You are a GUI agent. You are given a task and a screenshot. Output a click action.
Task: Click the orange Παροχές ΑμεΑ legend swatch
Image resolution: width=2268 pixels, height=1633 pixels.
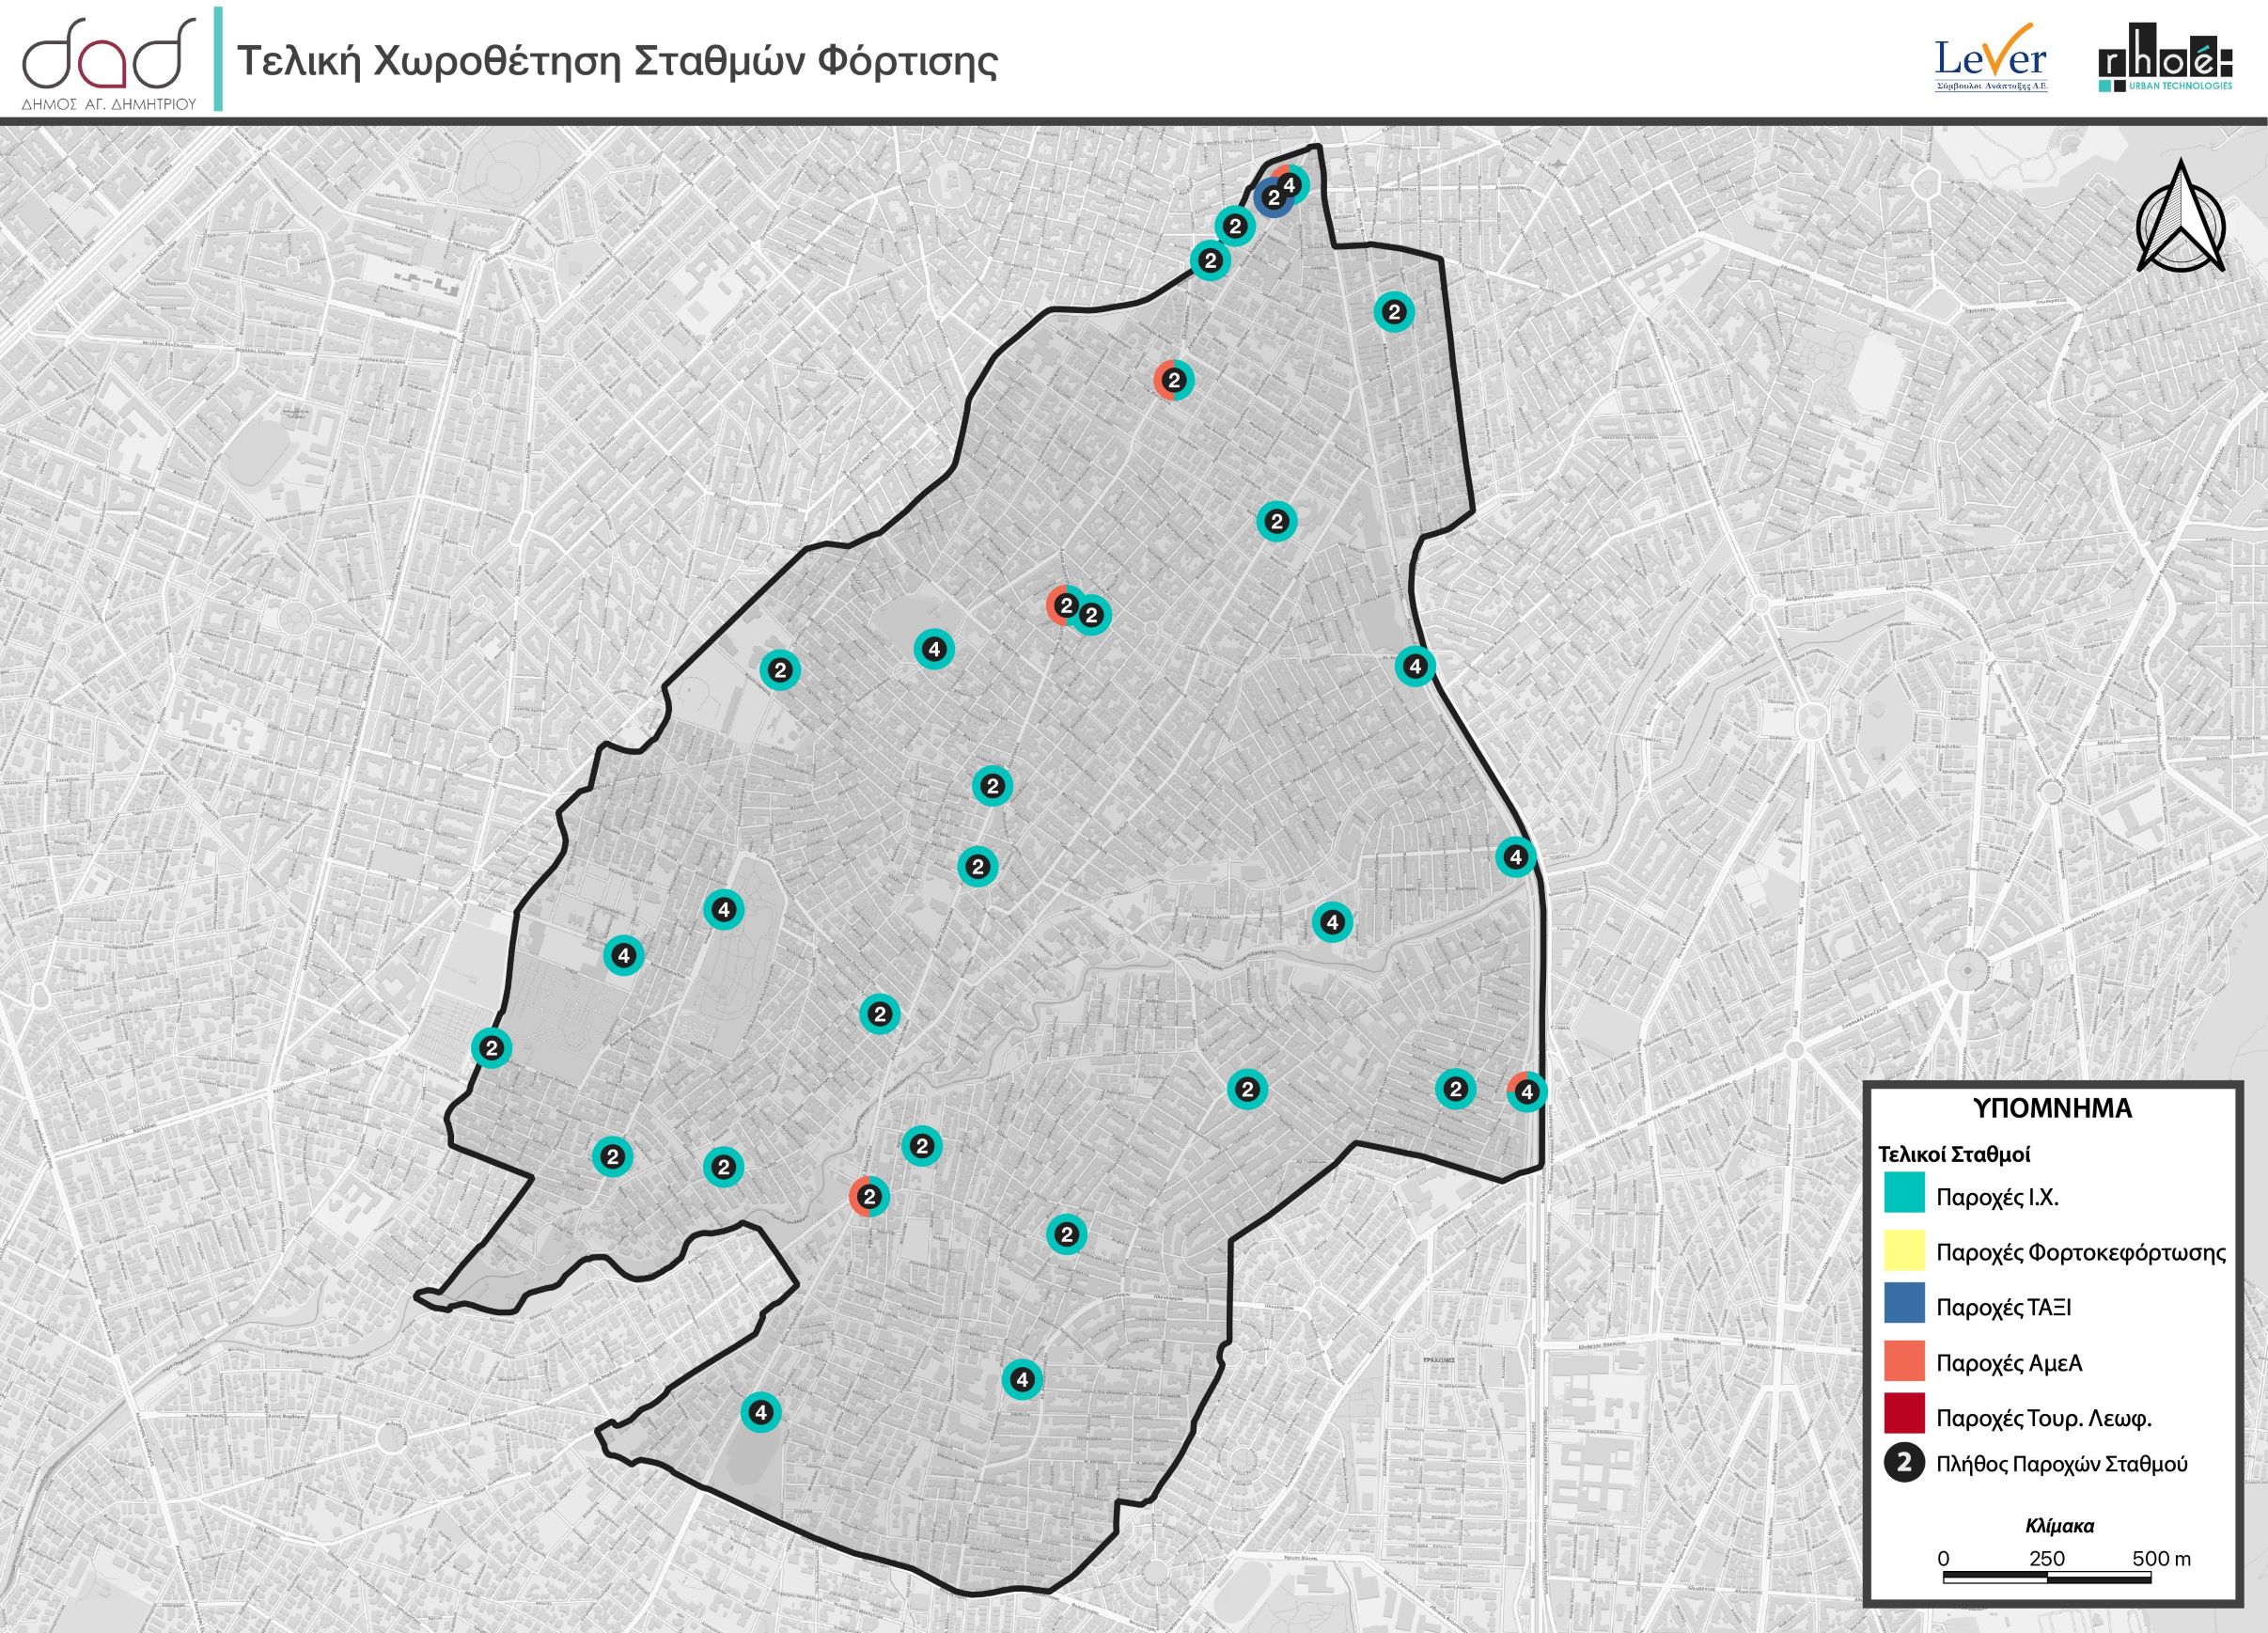tap(1904, 1363)
